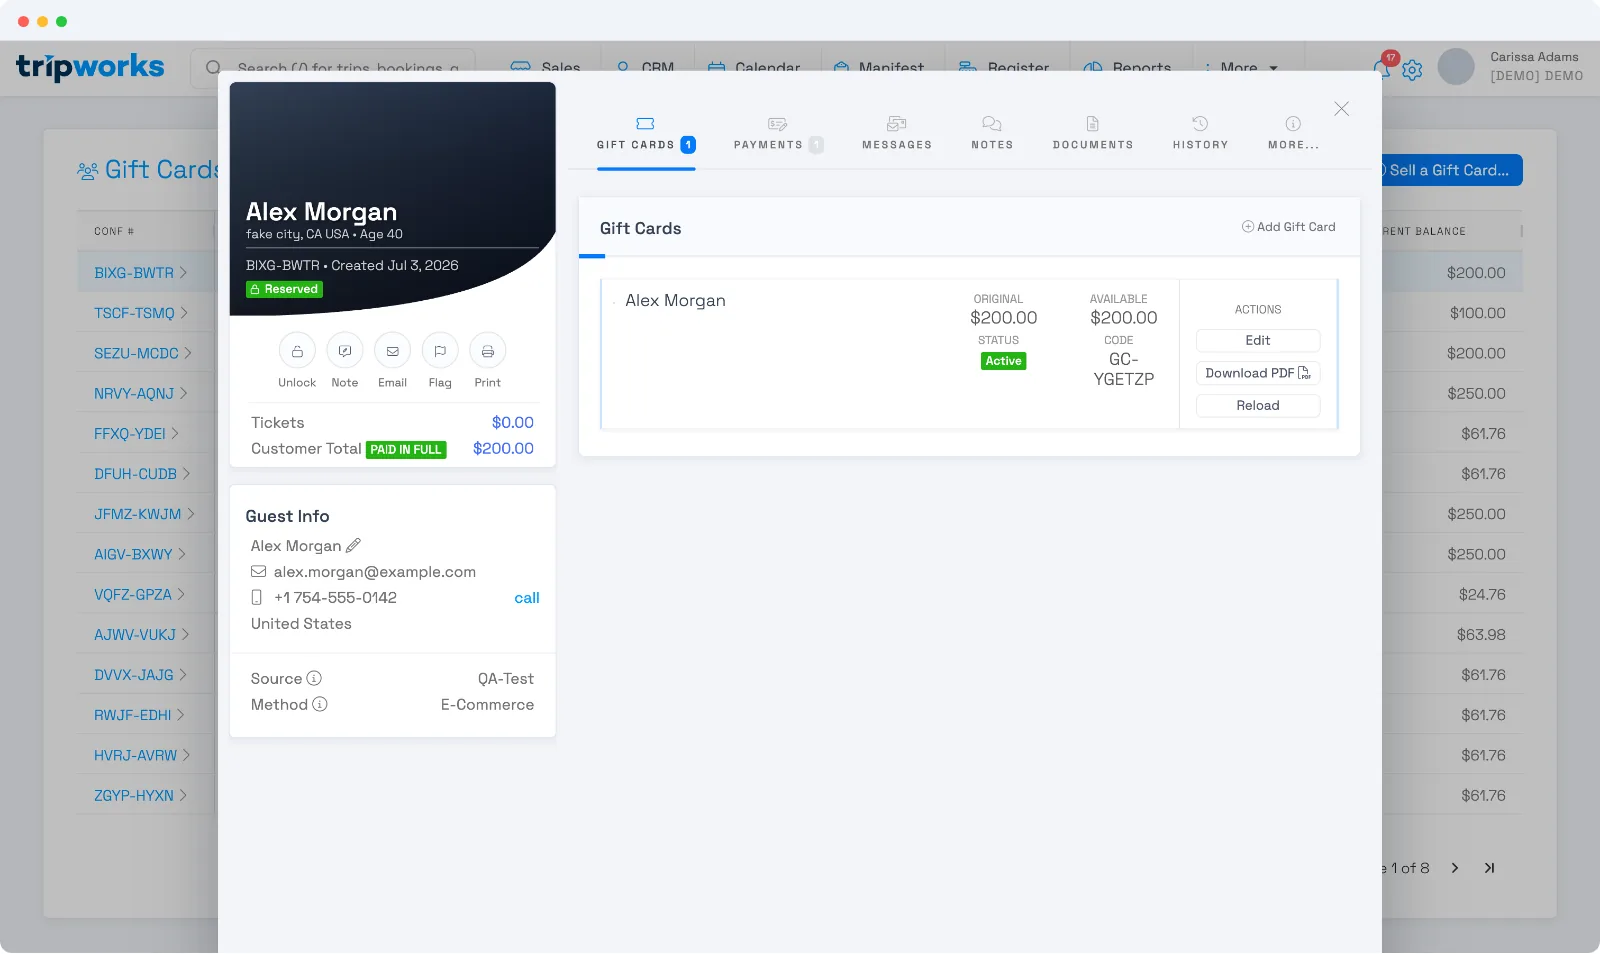The height and width of the screenshot is (954, 1600).
Task: Click the green Active status badge
Action: pyautogui.click(x=1003, y=361)
